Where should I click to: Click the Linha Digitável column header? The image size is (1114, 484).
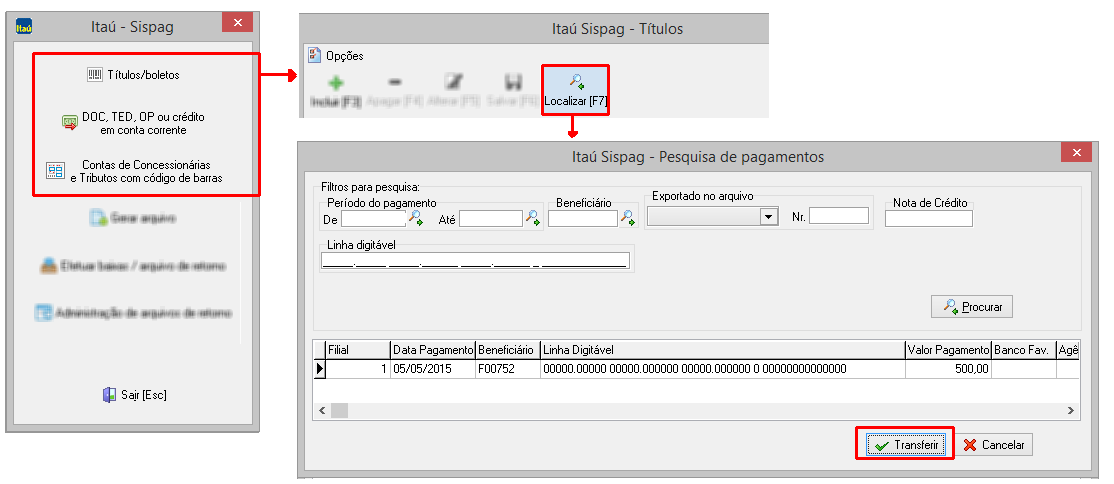723,350
